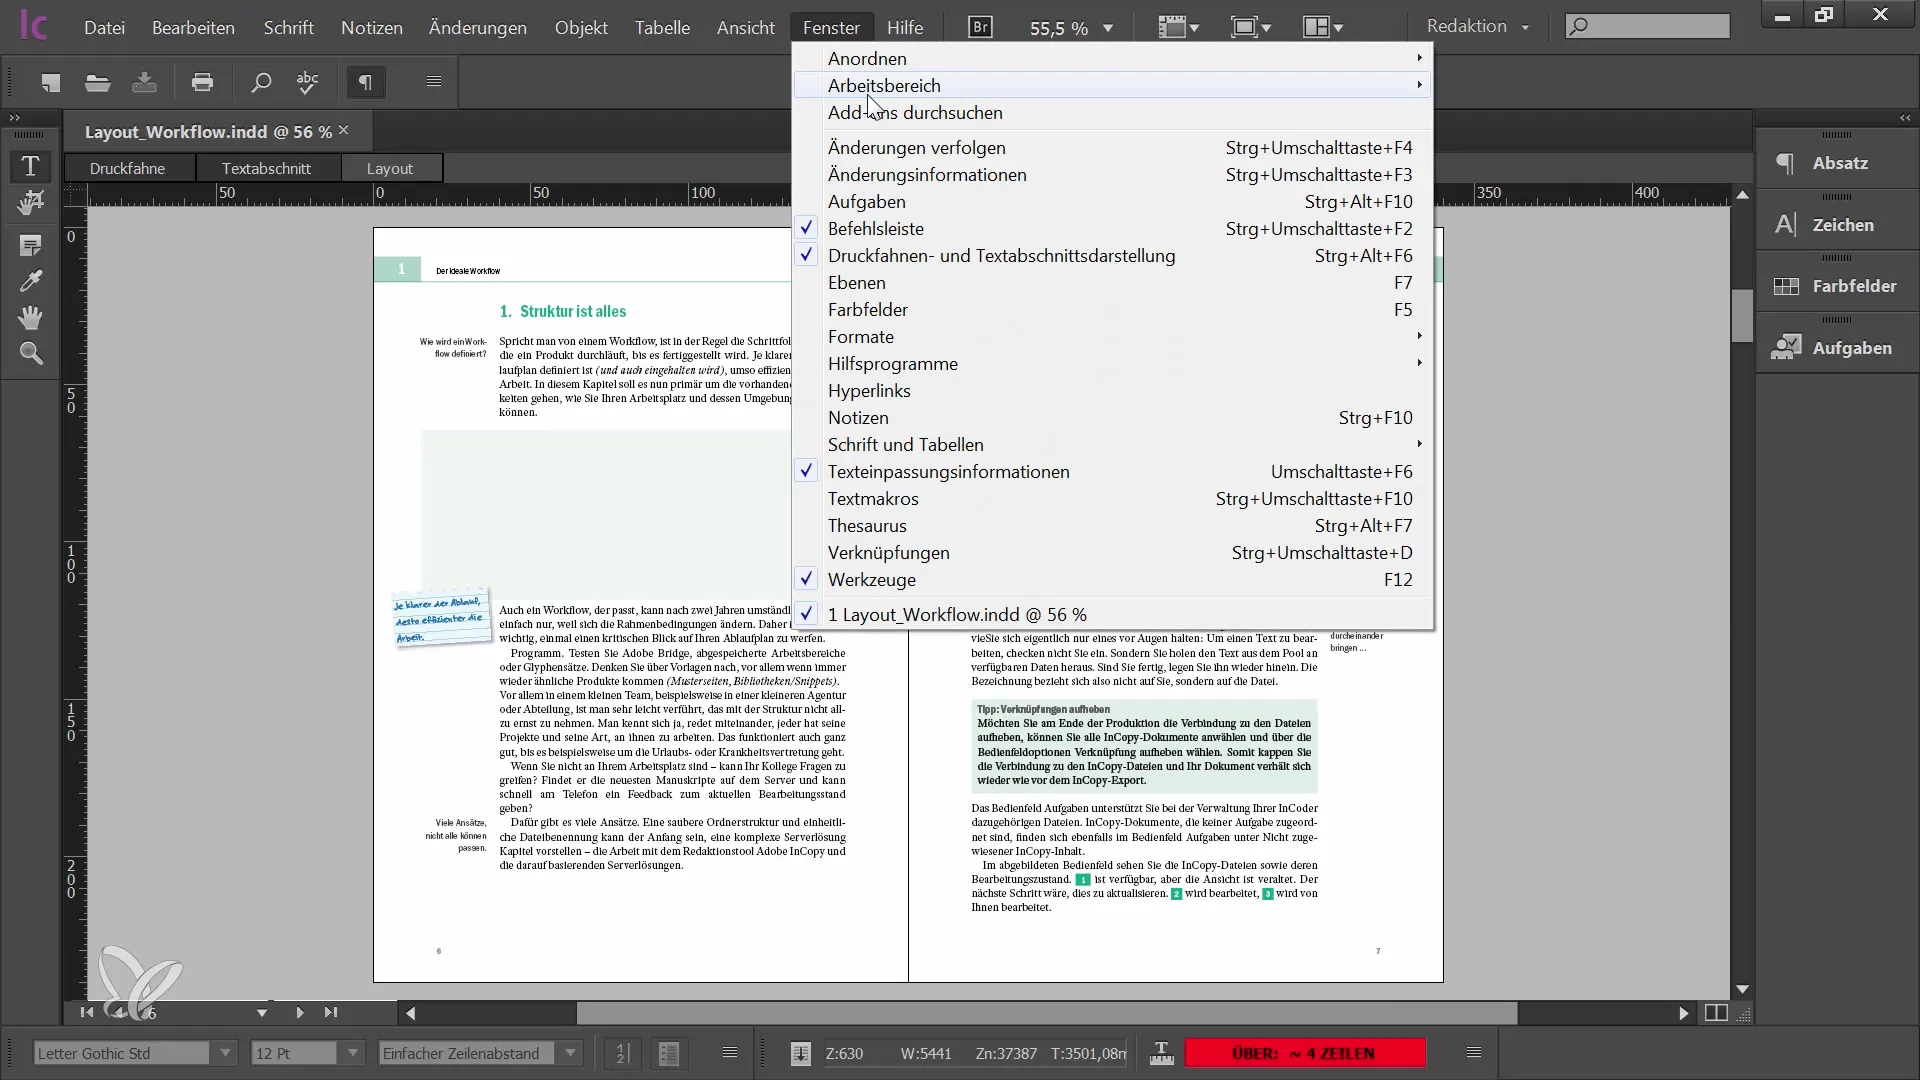Image resolution: width=1920 pixels, height=1080 pixels.
Task: Open the Absatz panel icon
Action: (1787, 161)
